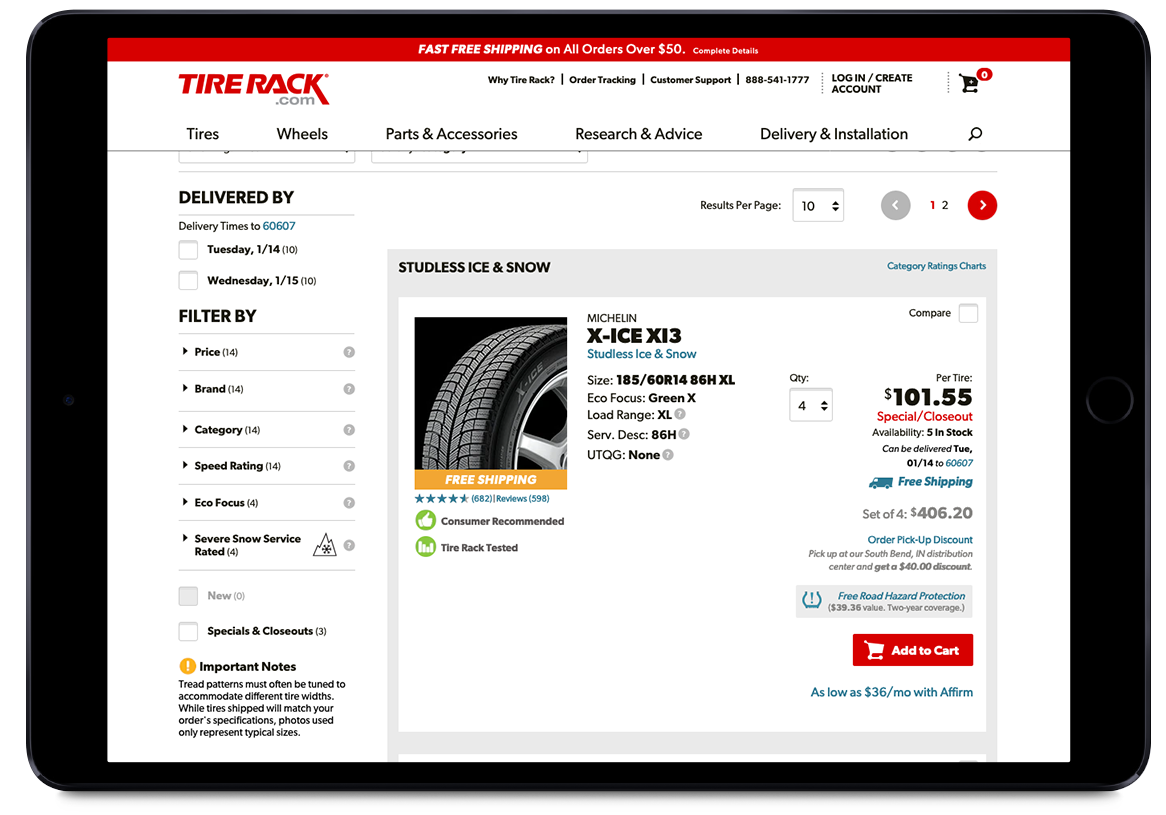
Task: Open the Order Tracking link
Action: pyautogui.click(x=602, y=80)
